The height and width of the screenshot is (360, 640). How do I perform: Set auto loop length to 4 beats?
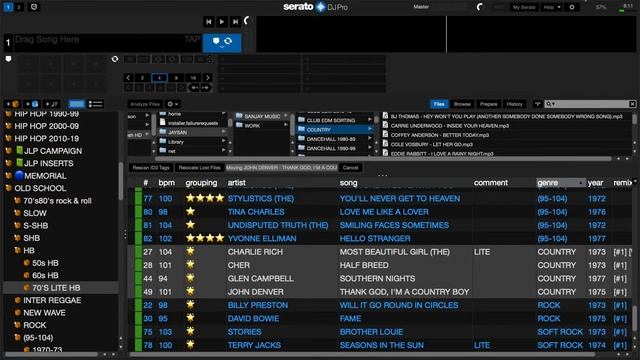pyautogui.click(x=159, y=78)
